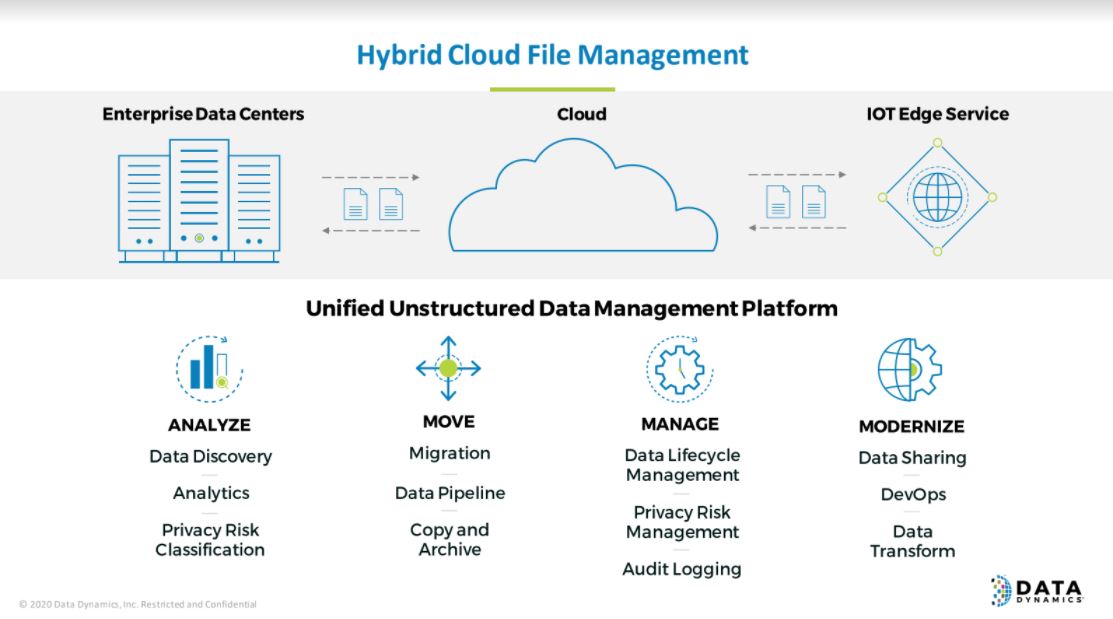This screenshot has width=1113, height=619.
Task: Click 'DevOps' text under Modernize
Action: [x=913, y=495]
